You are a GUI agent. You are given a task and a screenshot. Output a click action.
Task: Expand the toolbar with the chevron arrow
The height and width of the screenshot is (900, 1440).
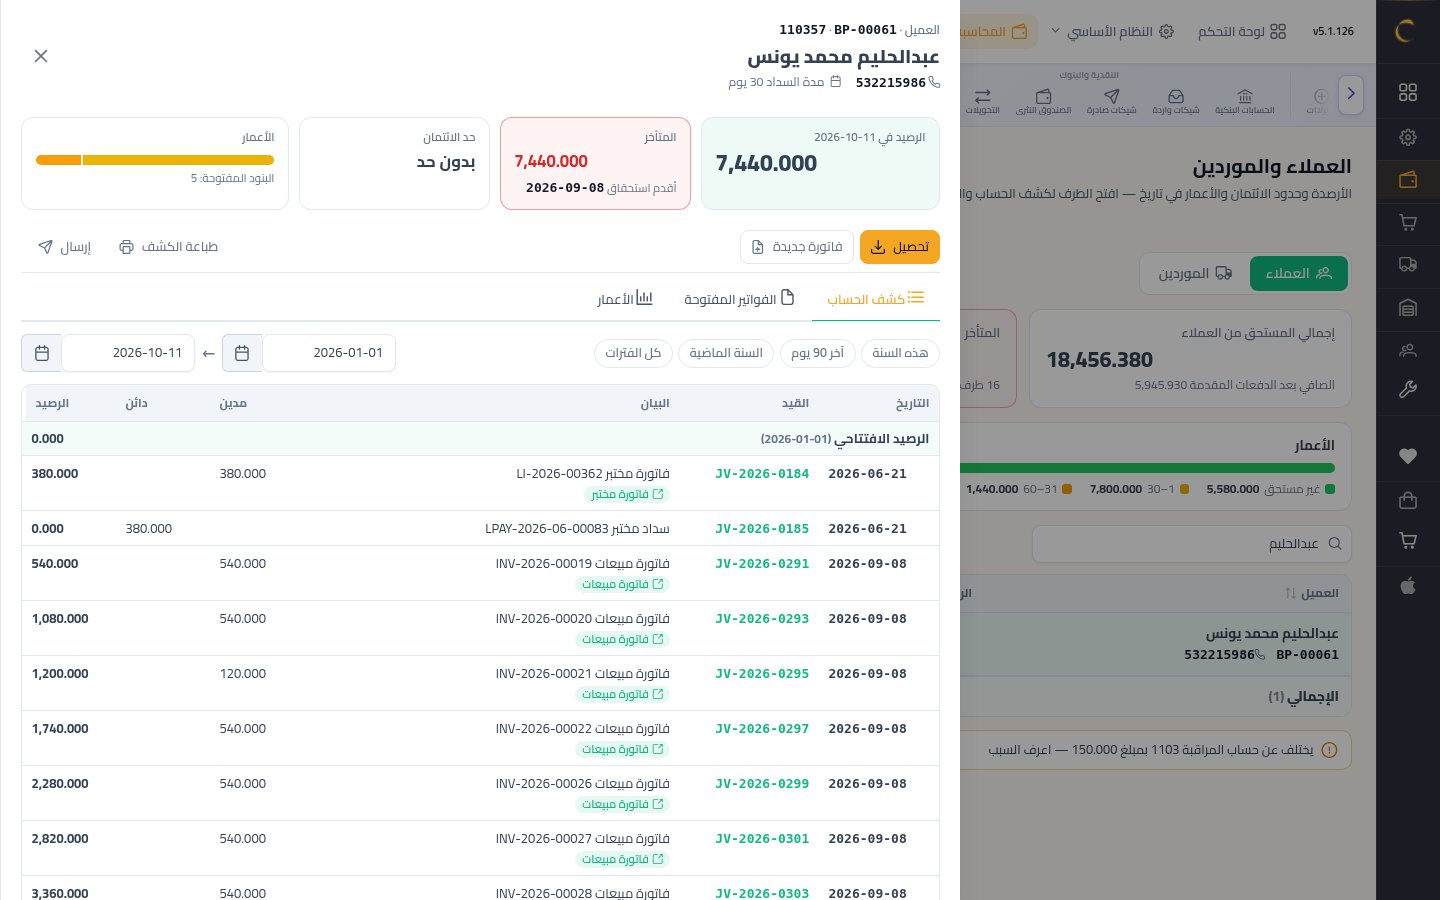click(x=1351, y=94)
